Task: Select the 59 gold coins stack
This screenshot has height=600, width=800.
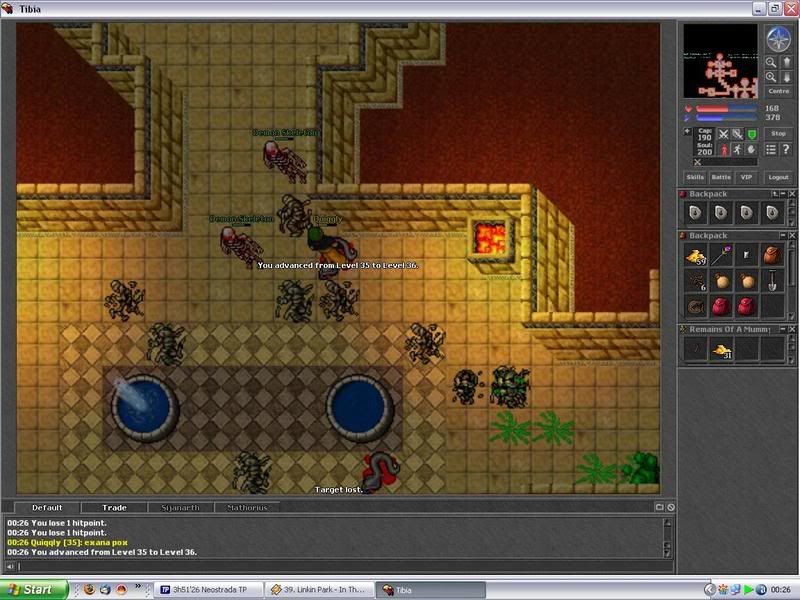Action: click(695, 255)
